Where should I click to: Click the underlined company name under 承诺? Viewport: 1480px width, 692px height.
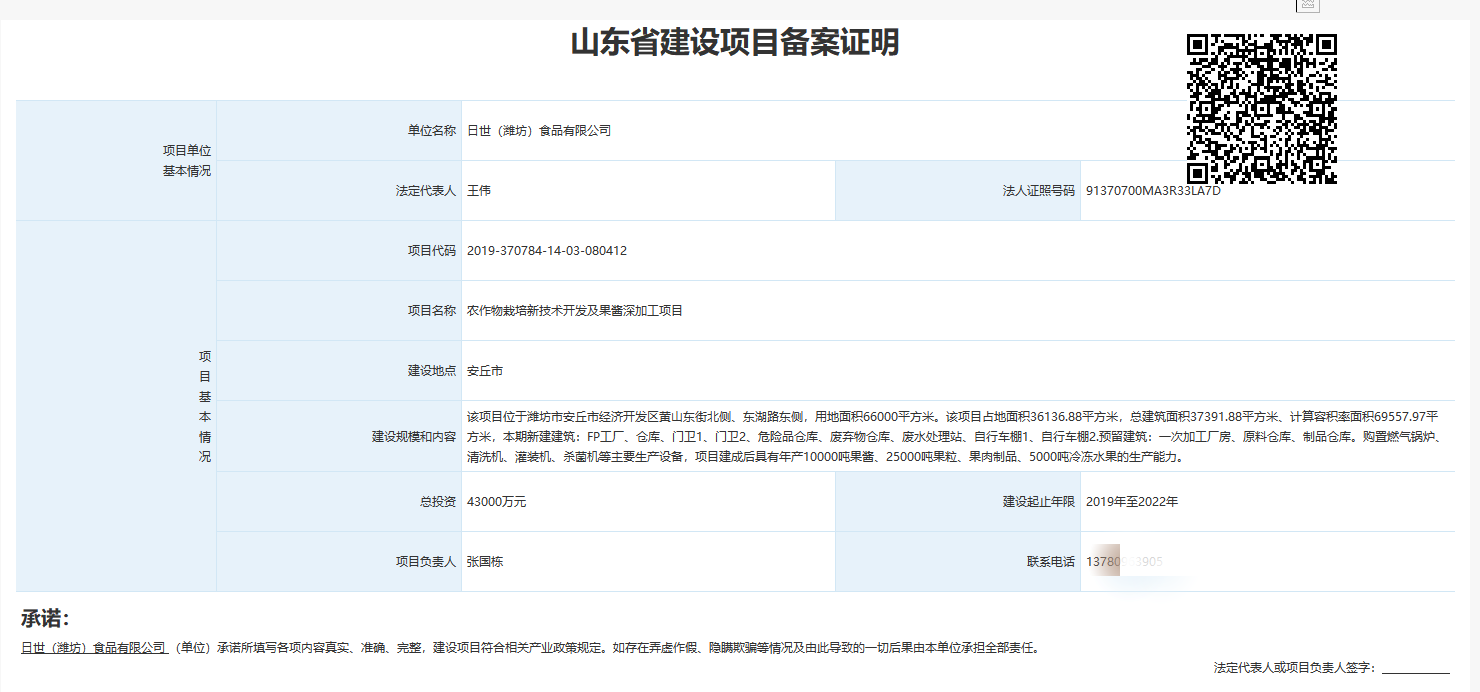point(94,647)
